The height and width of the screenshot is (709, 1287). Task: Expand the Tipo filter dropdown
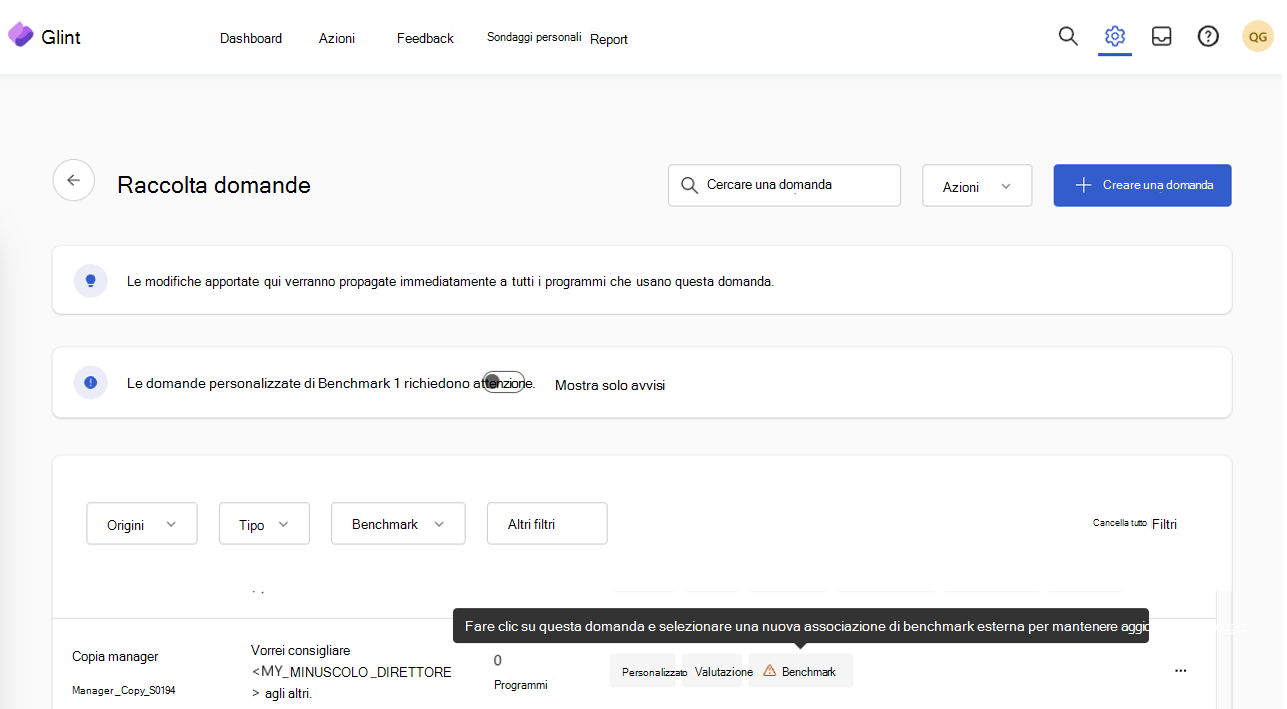[x=264, y=523]
